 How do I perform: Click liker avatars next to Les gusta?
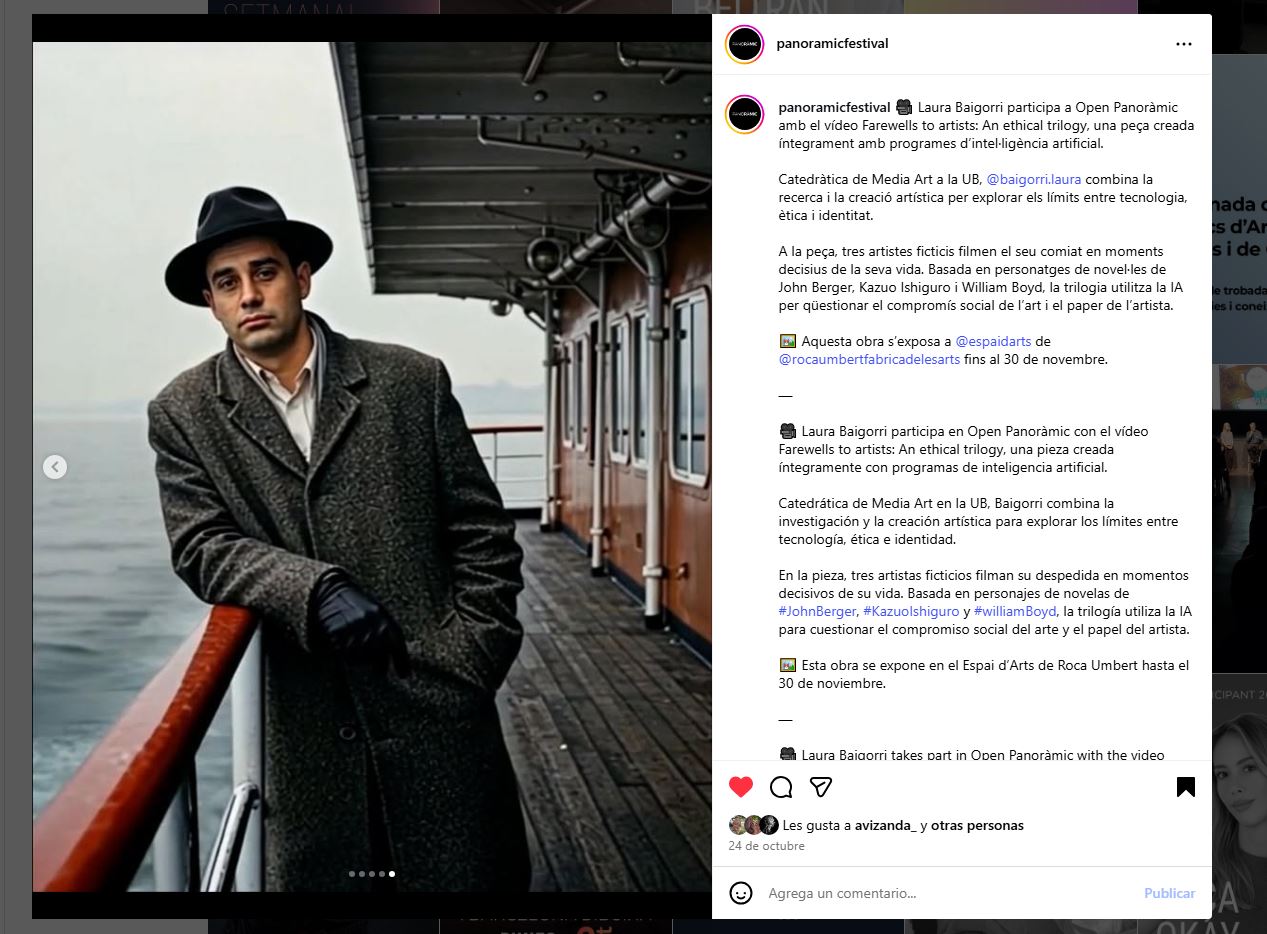754,825
